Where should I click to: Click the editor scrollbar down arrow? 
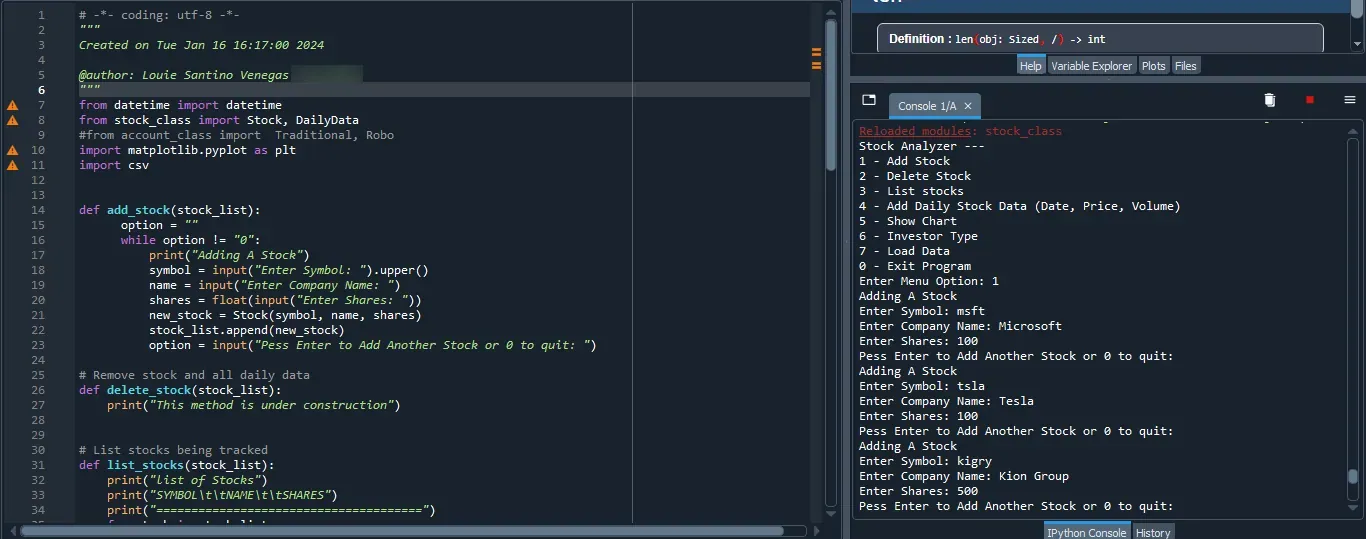830,514
